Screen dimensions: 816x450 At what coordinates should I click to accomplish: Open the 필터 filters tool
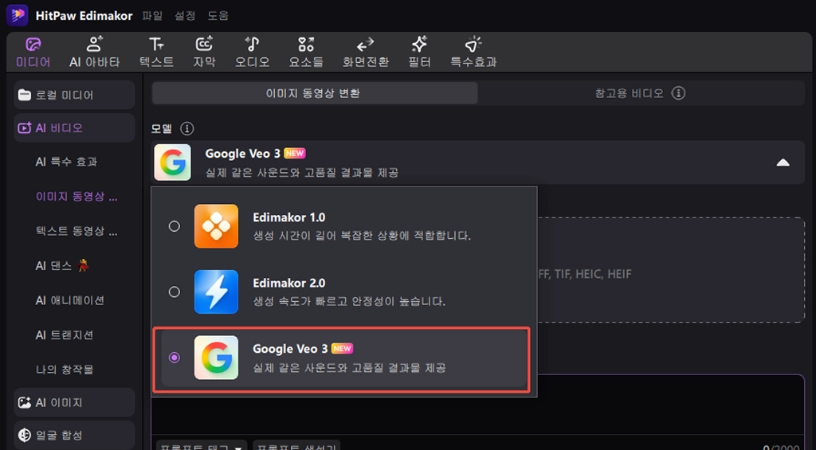pyautogui.click(x=419, y=53)
